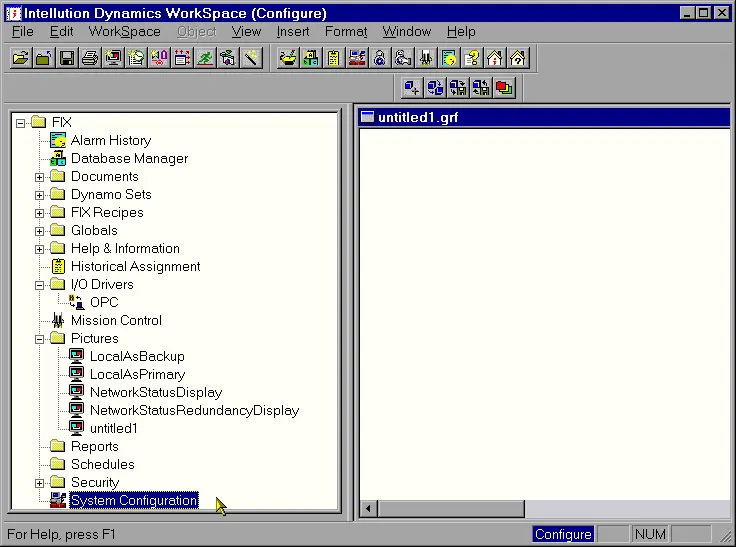The height and width of the screenshot is (547, 736).
Task: Open the Format menu
Action: pyautogui.click(x=346, y=31)
